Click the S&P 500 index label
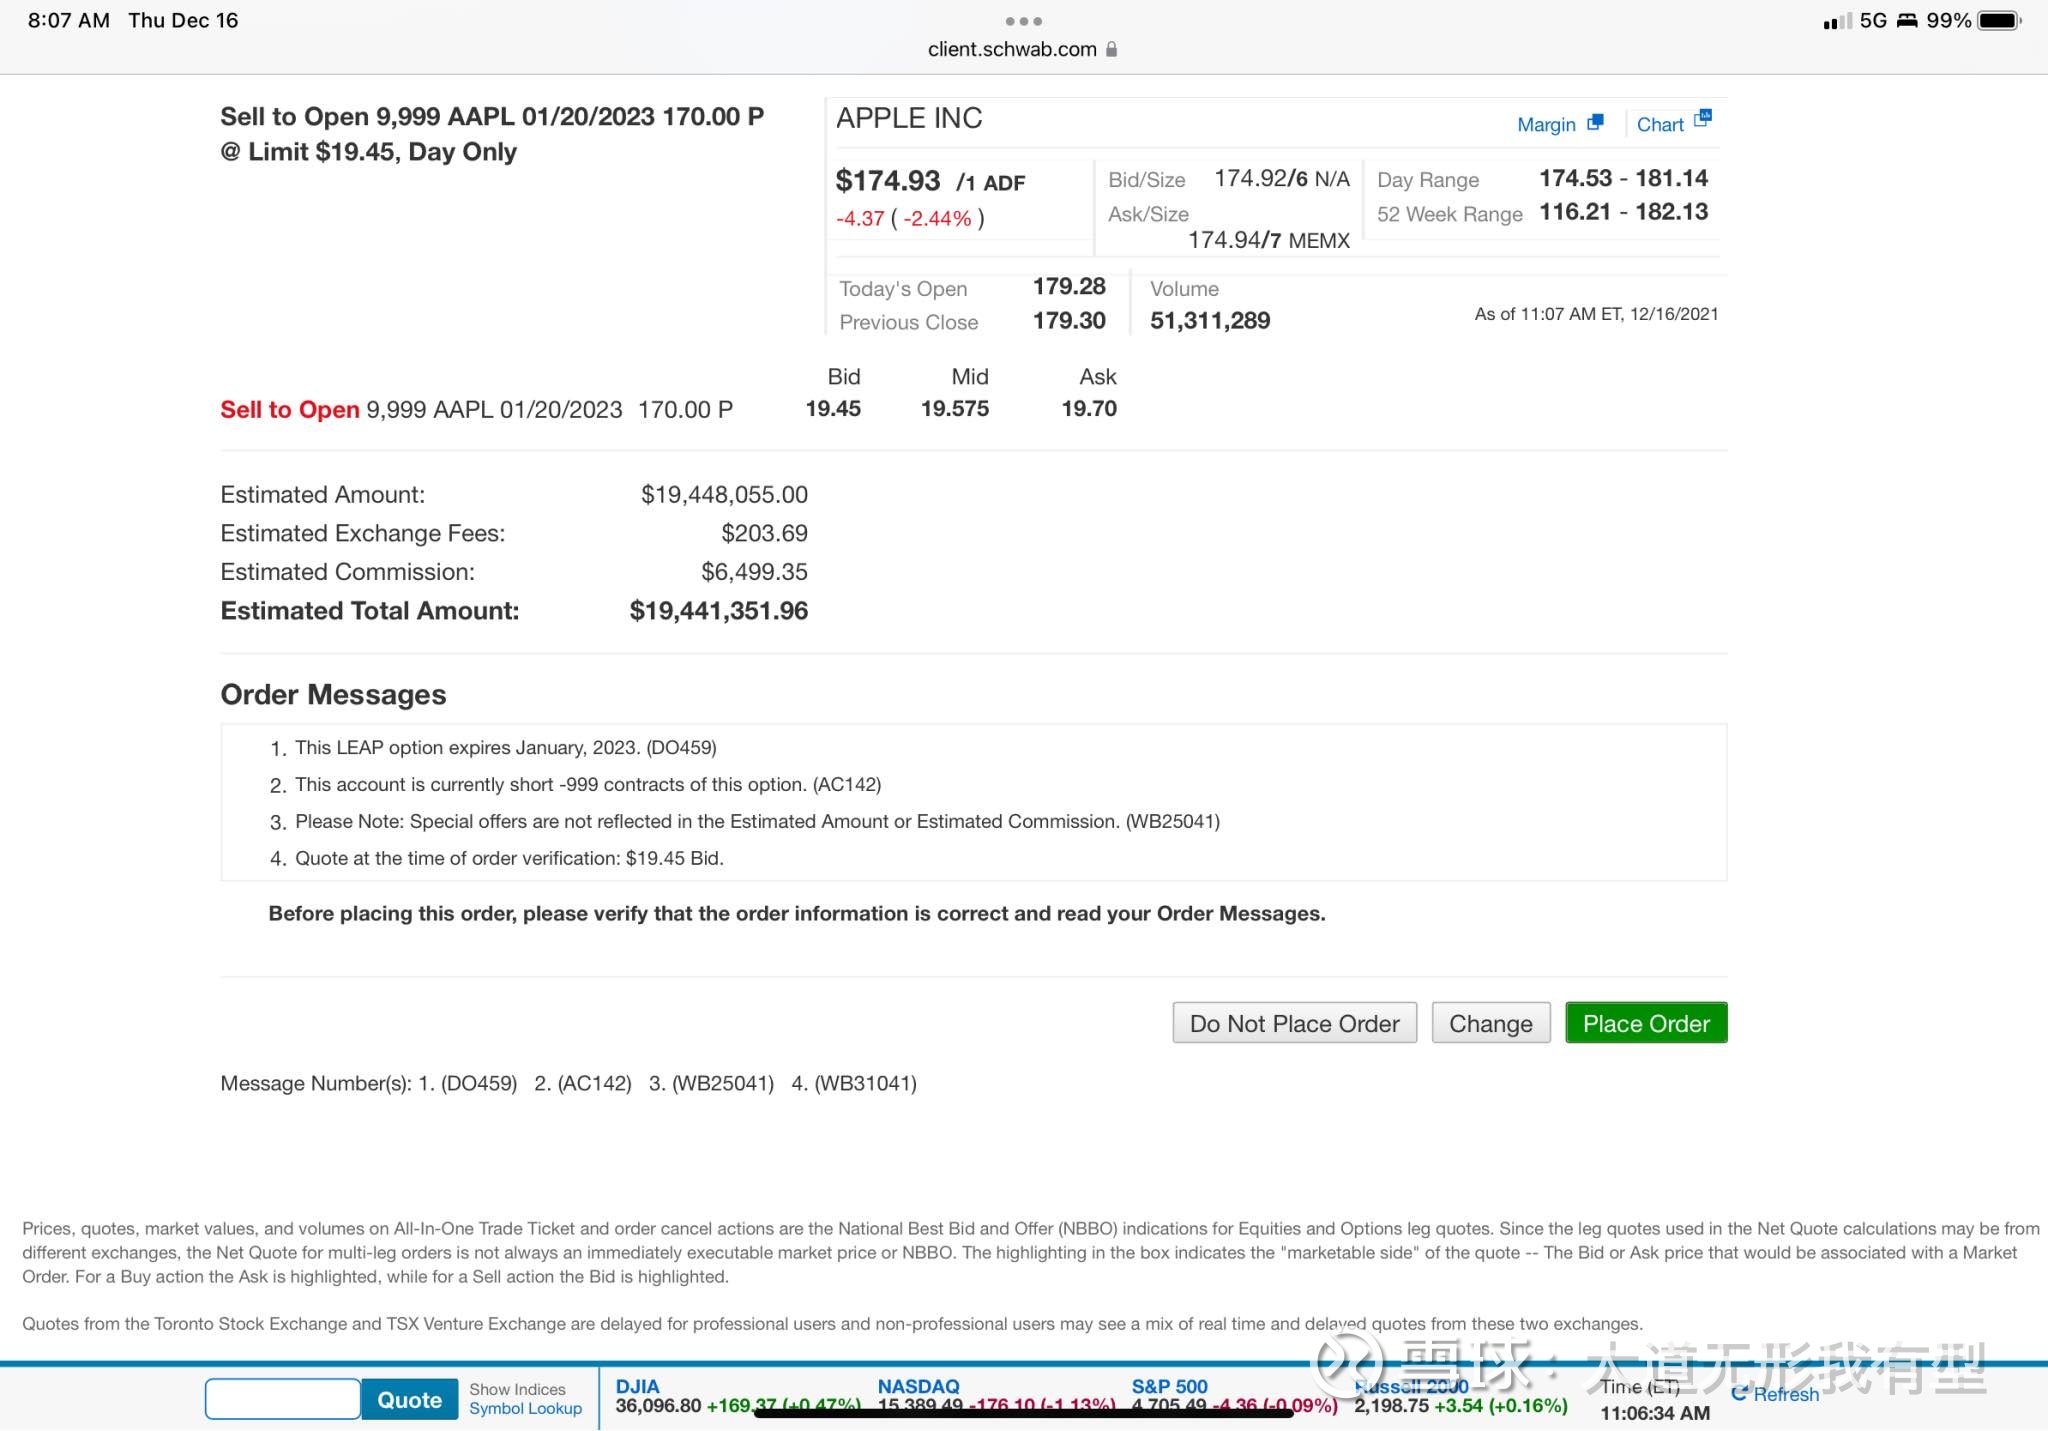Screen dimensions: 2048x1431 1169,1386
